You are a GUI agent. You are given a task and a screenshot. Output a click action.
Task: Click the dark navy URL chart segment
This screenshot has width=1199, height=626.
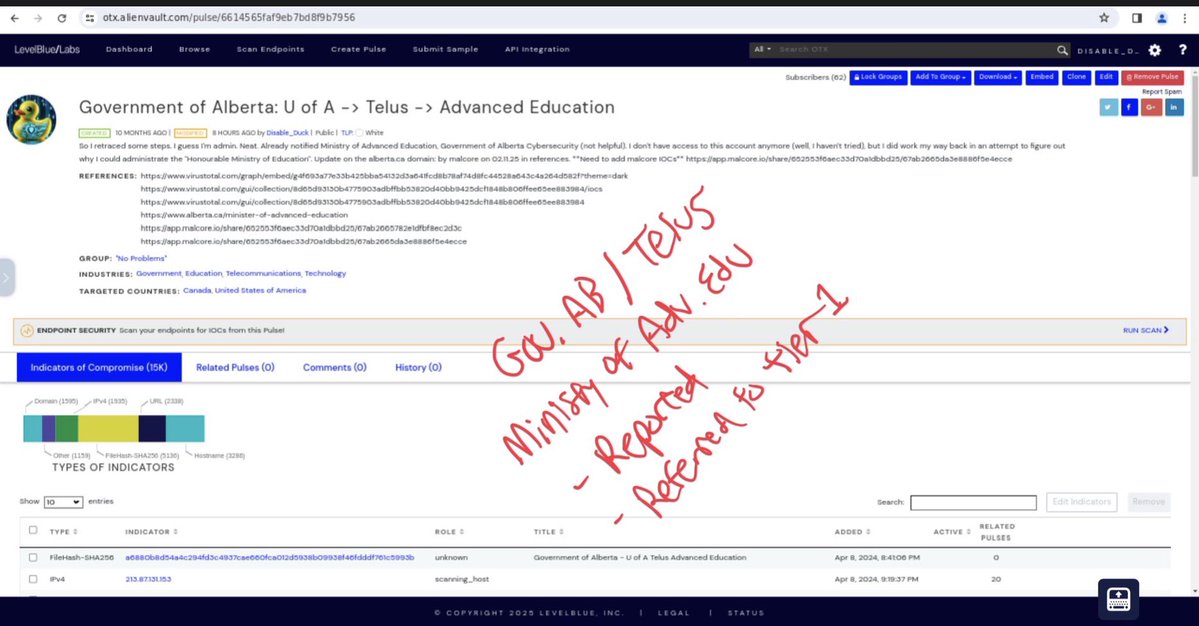(152, 429)
